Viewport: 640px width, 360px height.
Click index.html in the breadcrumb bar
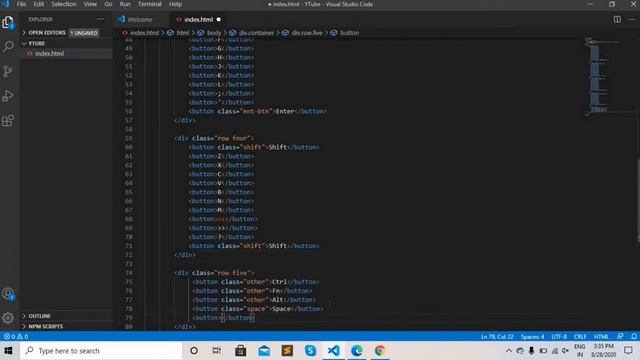pos(144,33)
